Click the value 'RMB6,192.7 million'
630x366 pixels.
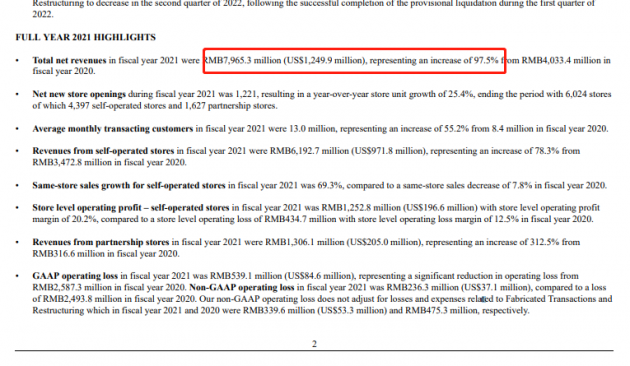pyautogui.click(x=309, y=151)
